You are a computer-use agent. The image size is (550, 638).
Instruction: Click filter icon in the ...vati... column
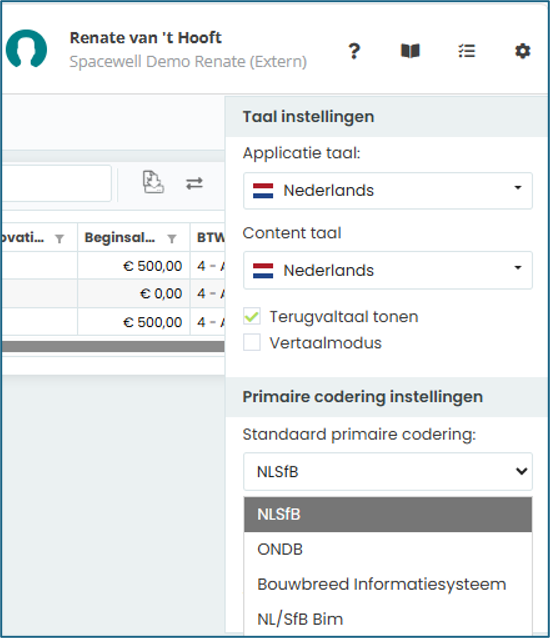point(59,238)
